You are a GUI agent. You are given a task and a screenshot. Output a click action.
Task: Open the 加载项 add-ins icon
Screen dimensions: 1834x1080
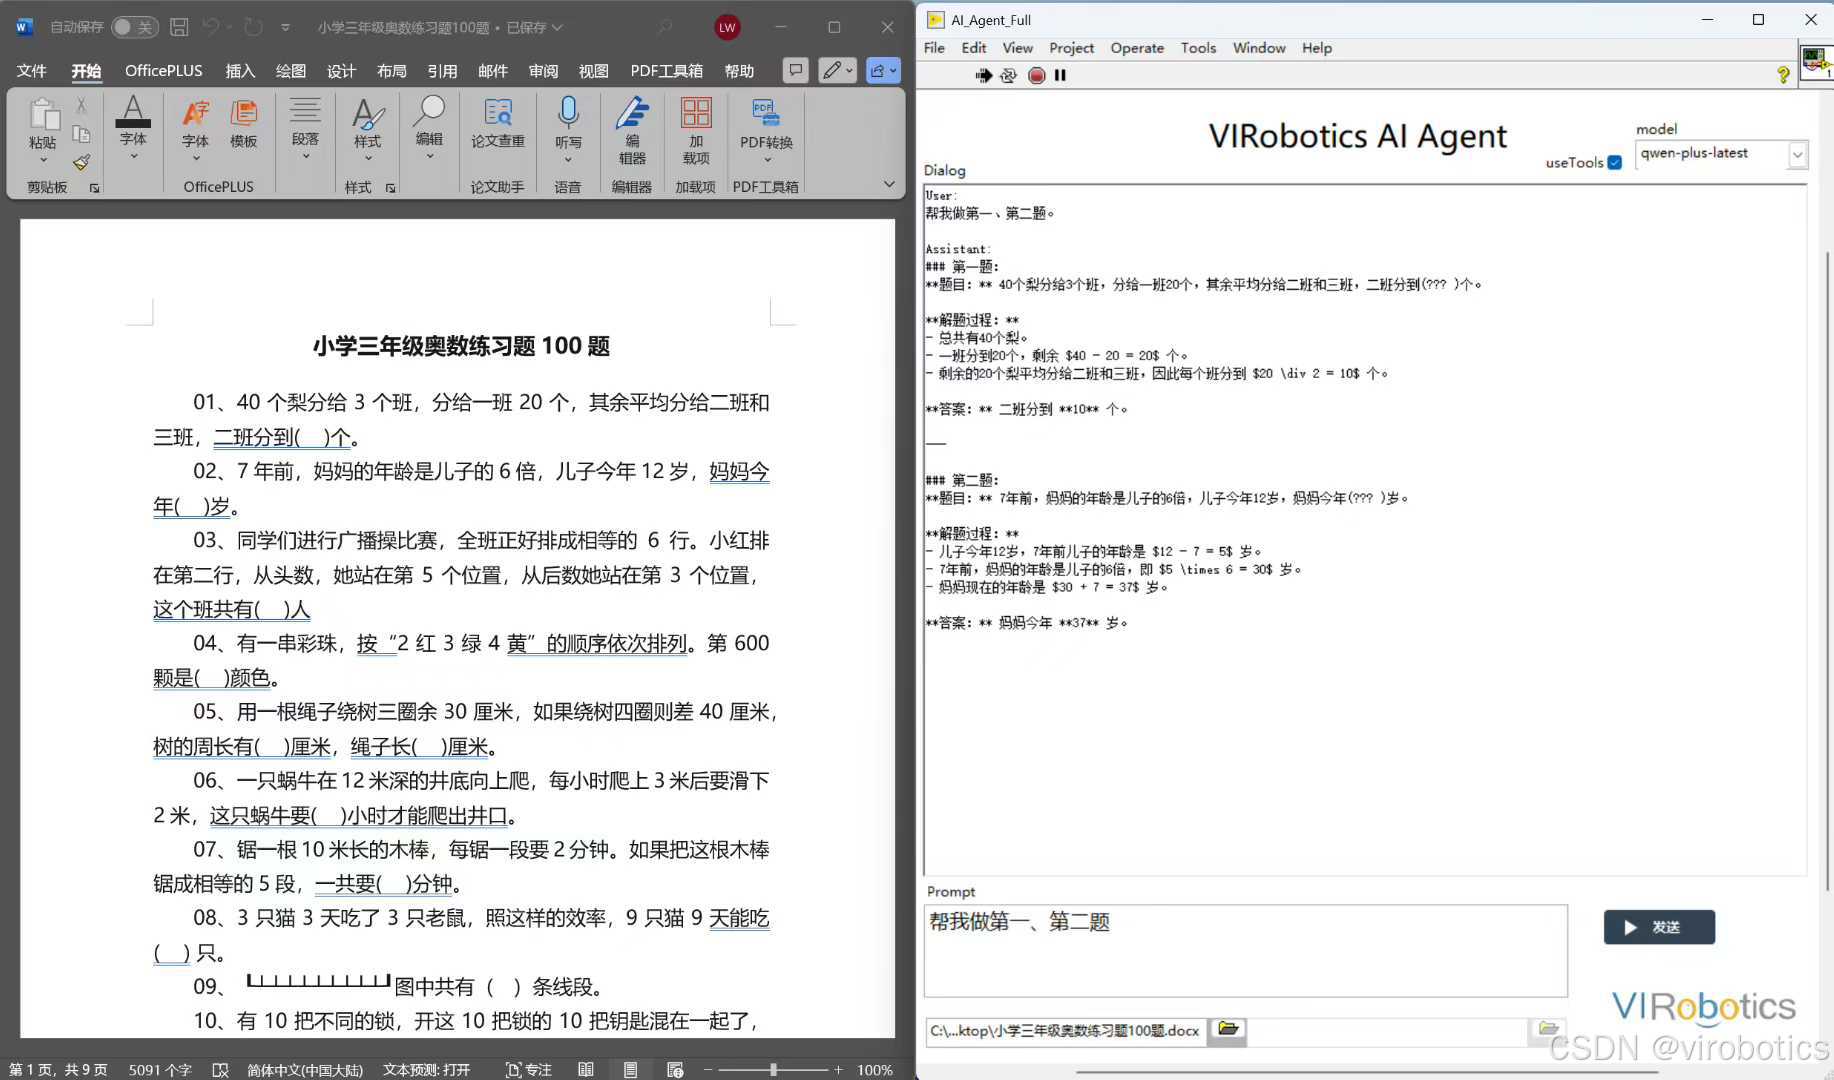[x=696, y=130]
